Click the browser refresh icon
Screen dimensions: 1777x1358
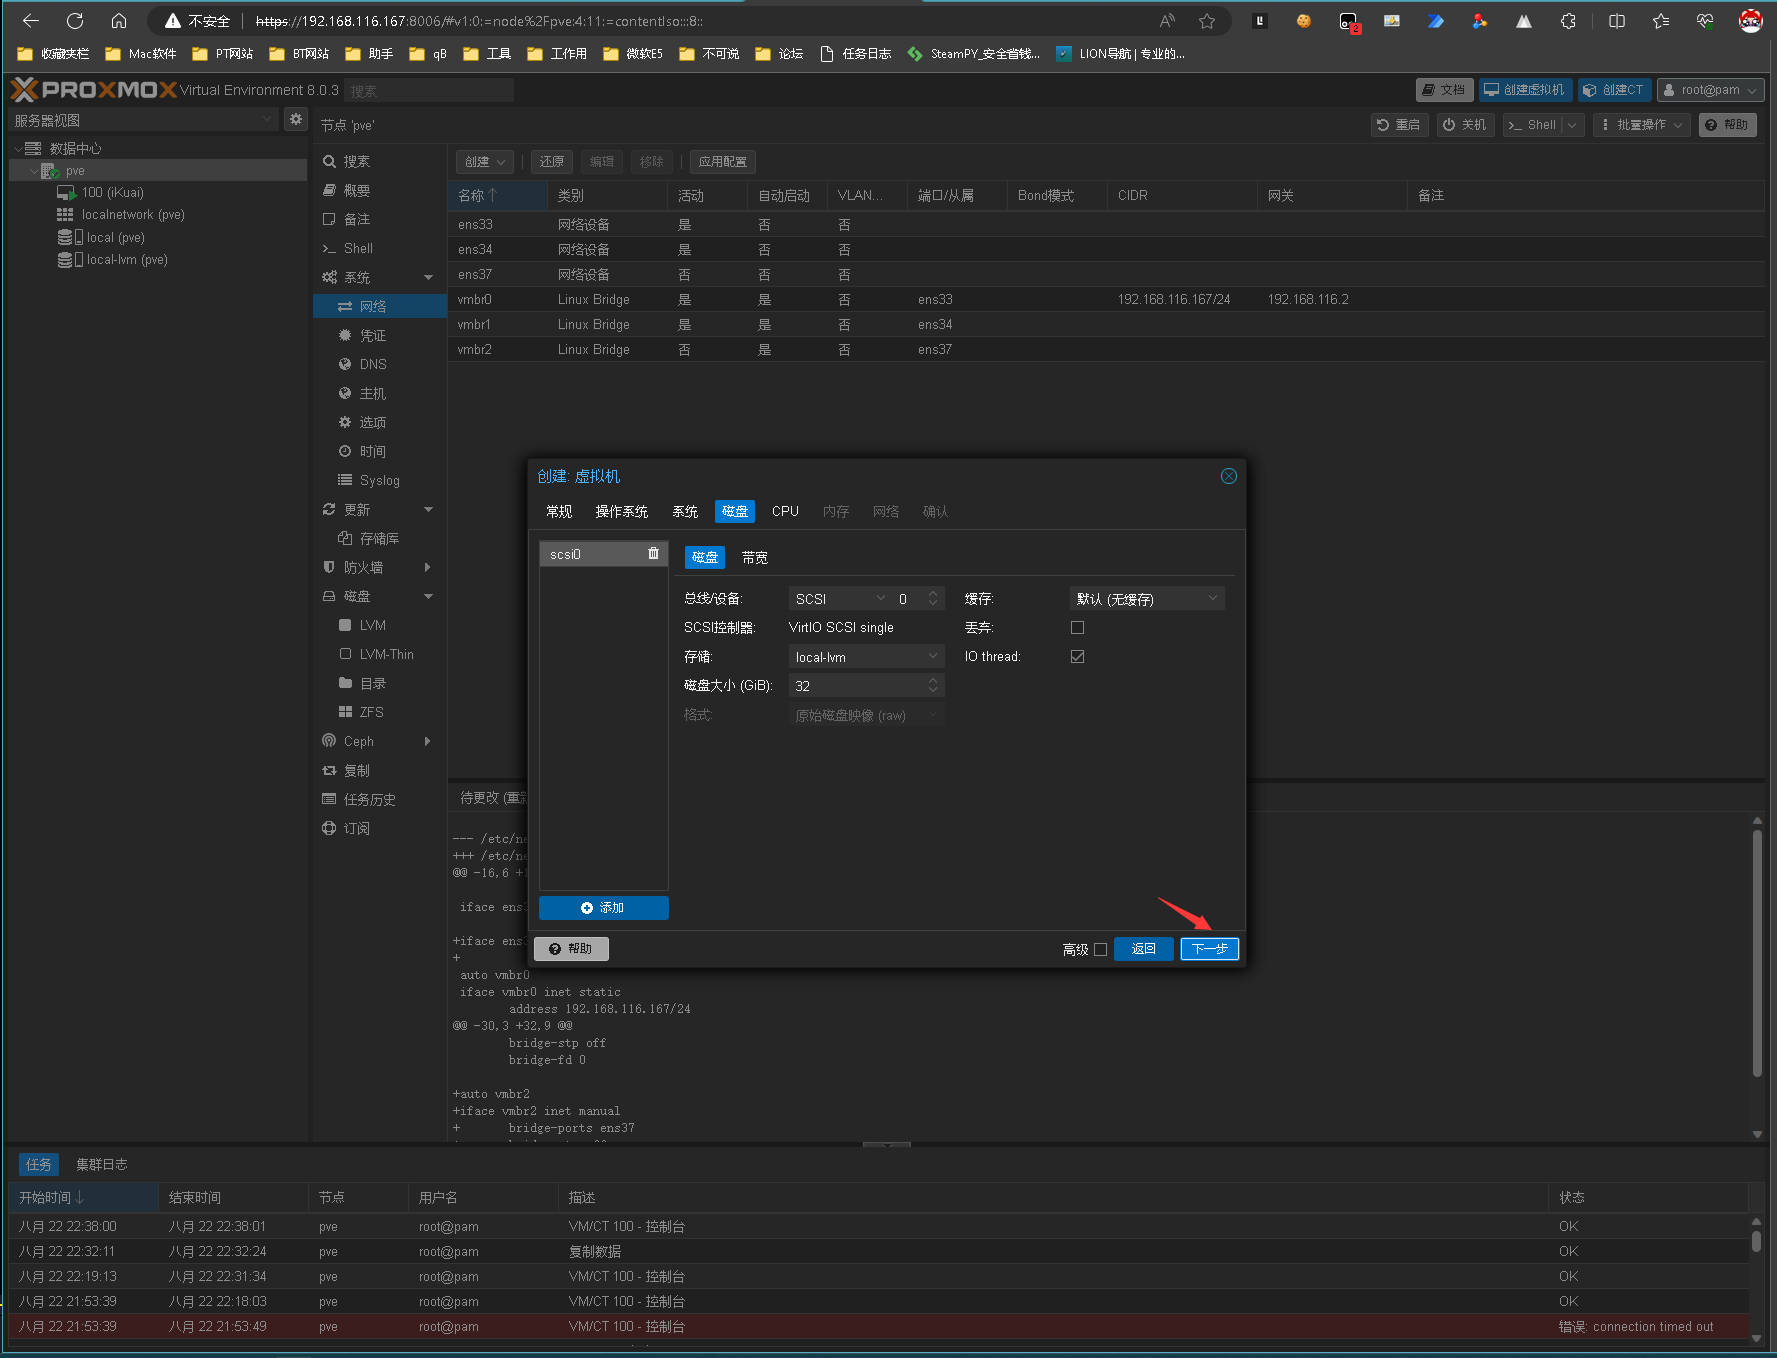[75, 21]
